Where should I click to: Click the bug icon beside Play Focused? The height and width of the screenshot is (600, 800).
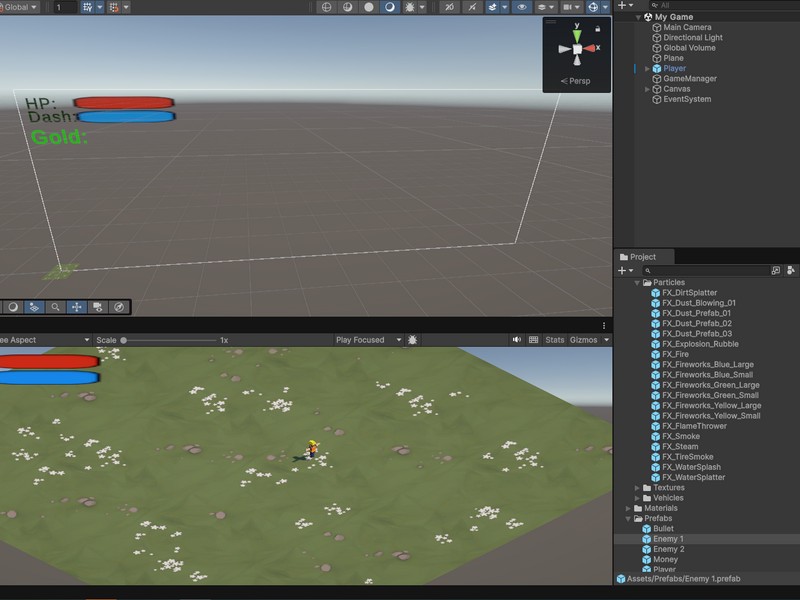413,340
